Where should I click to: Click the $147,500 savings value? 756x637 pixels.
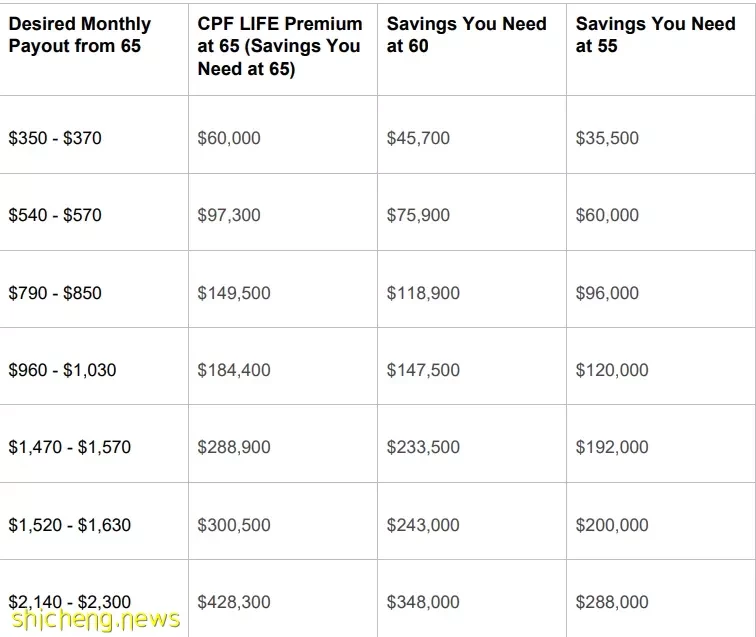pyautogui.click(x=423, y=370)
